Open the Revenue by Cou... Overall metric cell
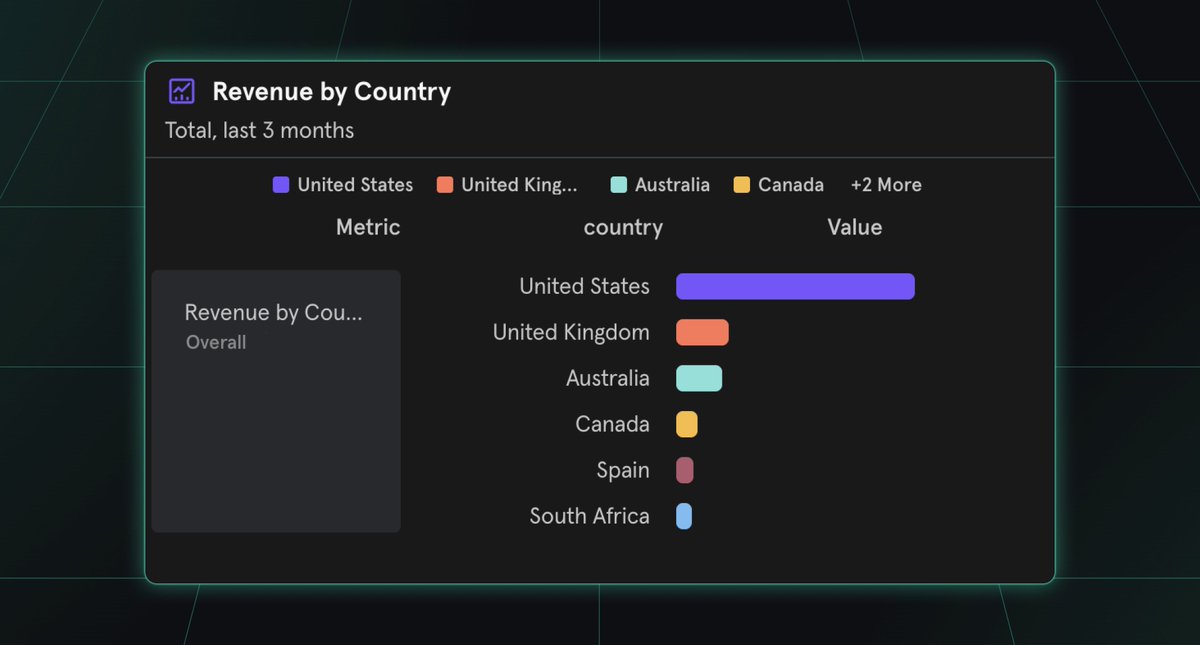 276,401
